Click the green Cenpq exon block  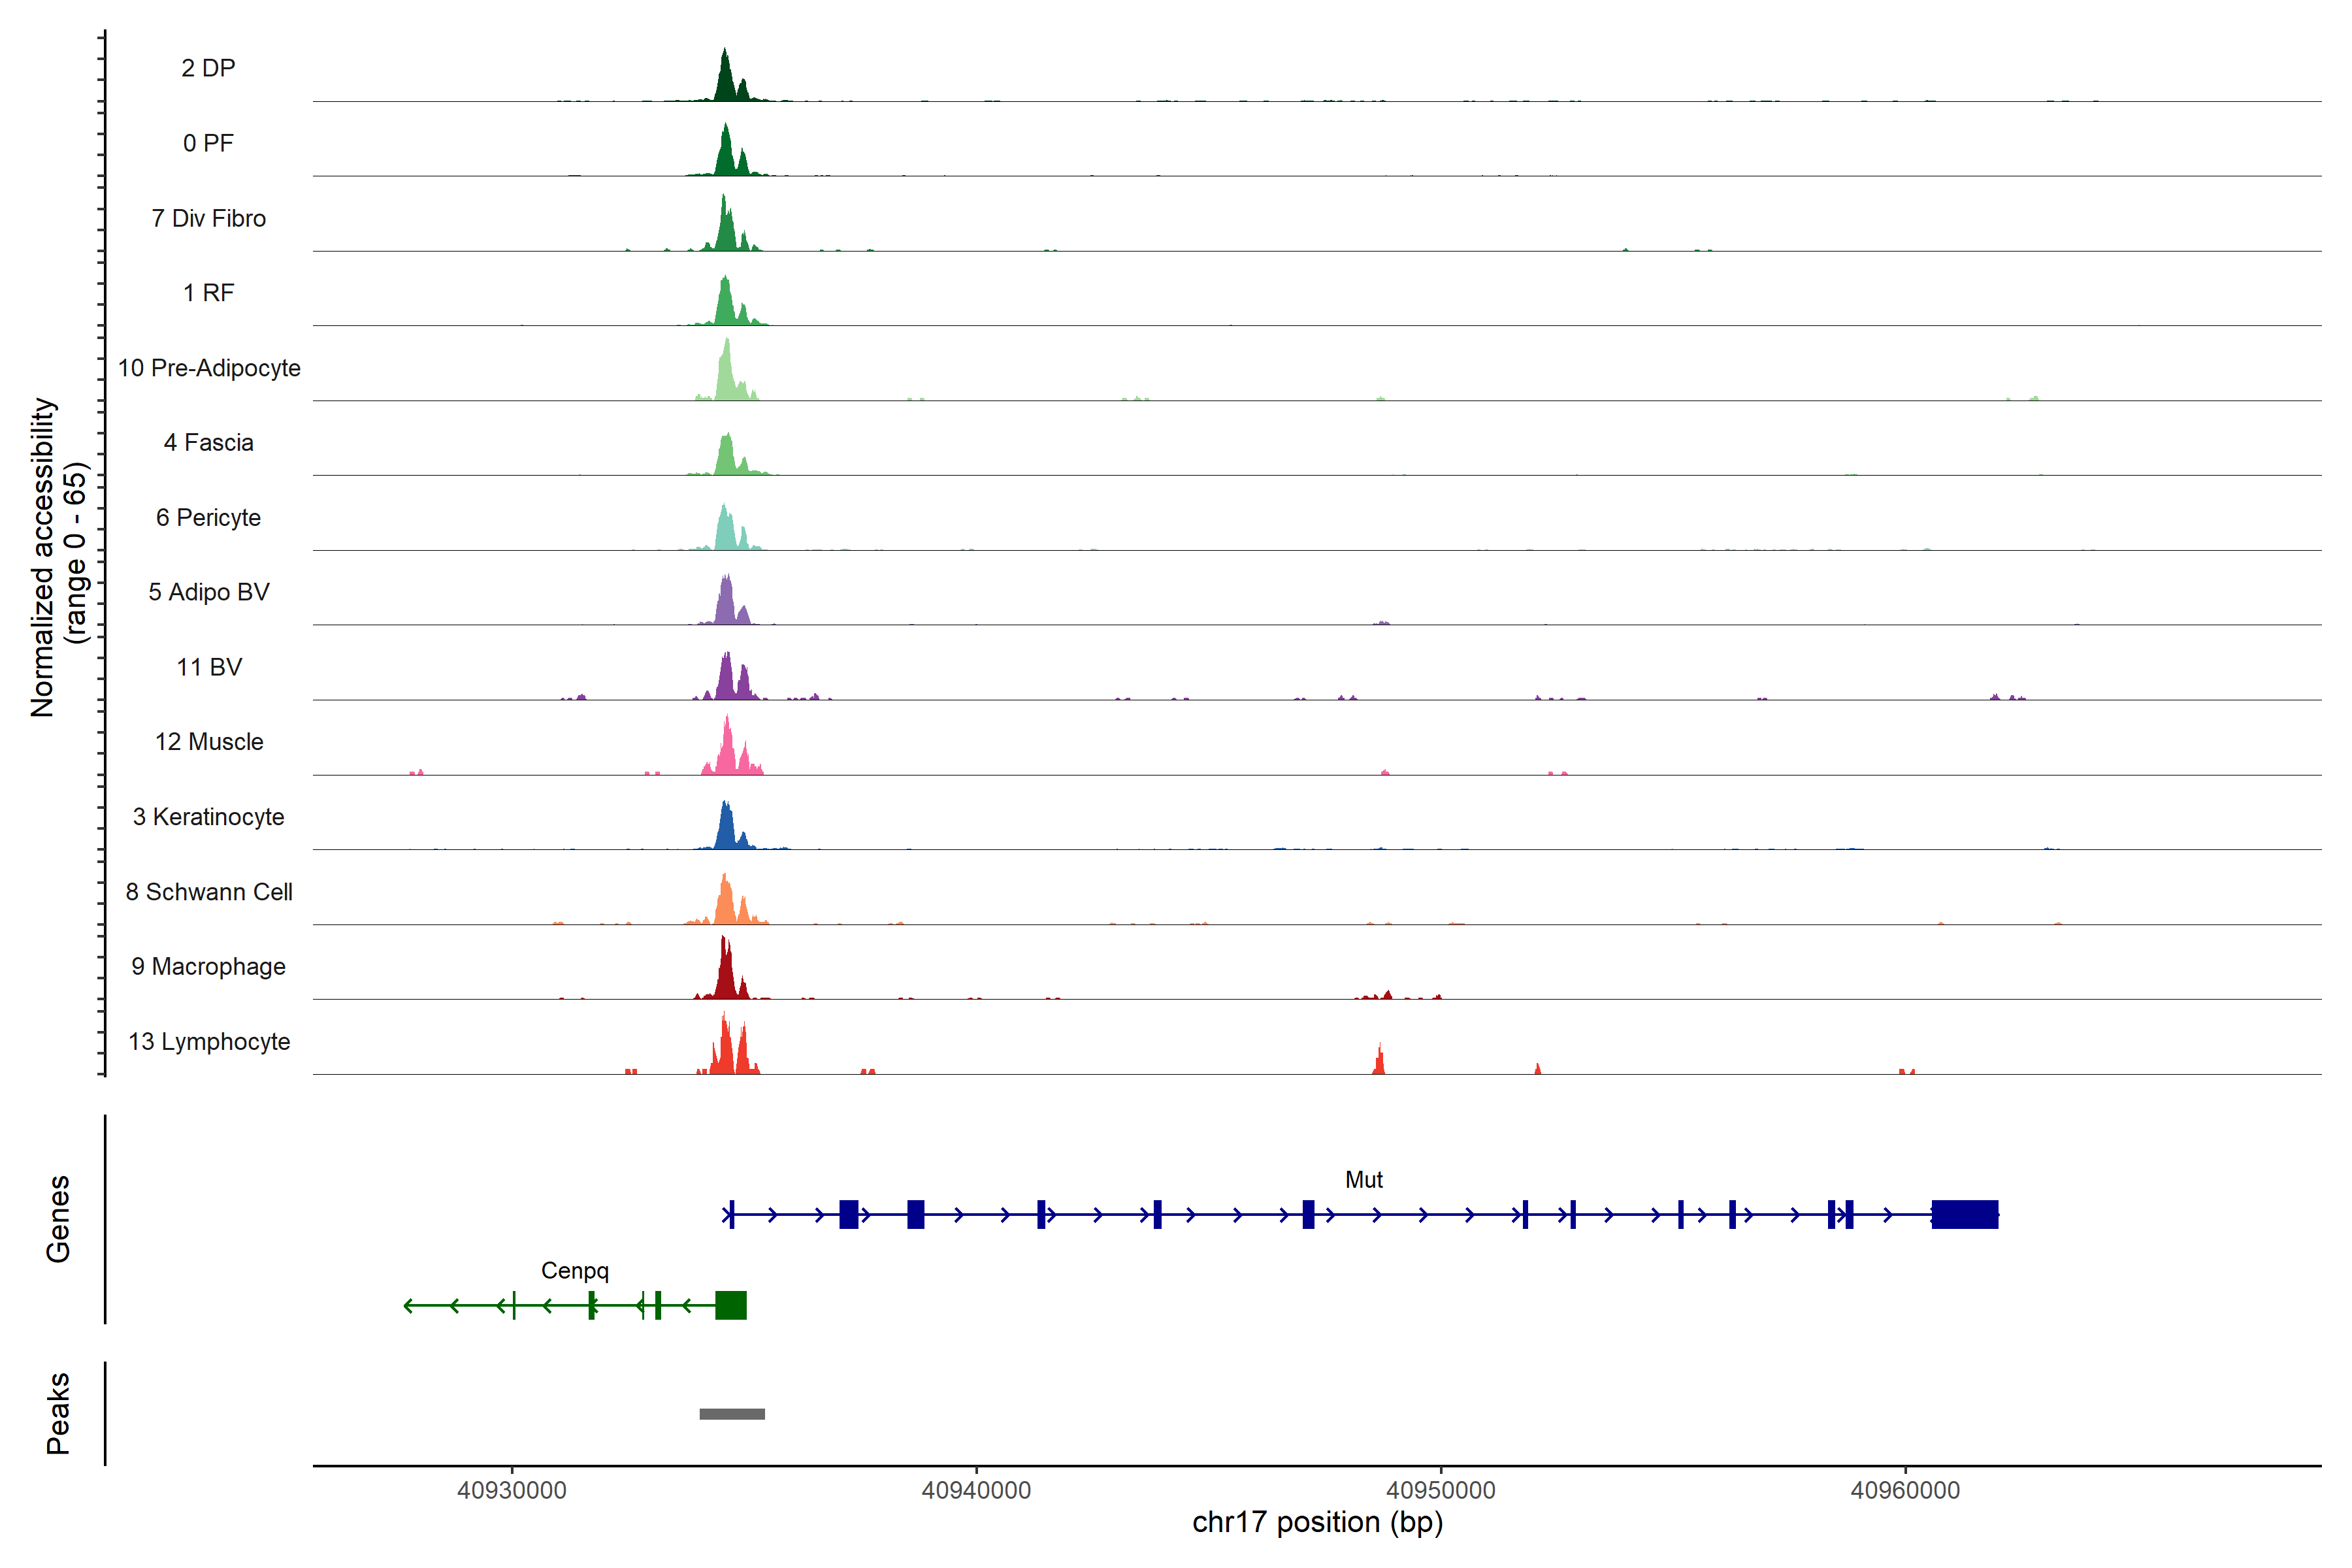pyautogui.click(x=731, y=1305)
